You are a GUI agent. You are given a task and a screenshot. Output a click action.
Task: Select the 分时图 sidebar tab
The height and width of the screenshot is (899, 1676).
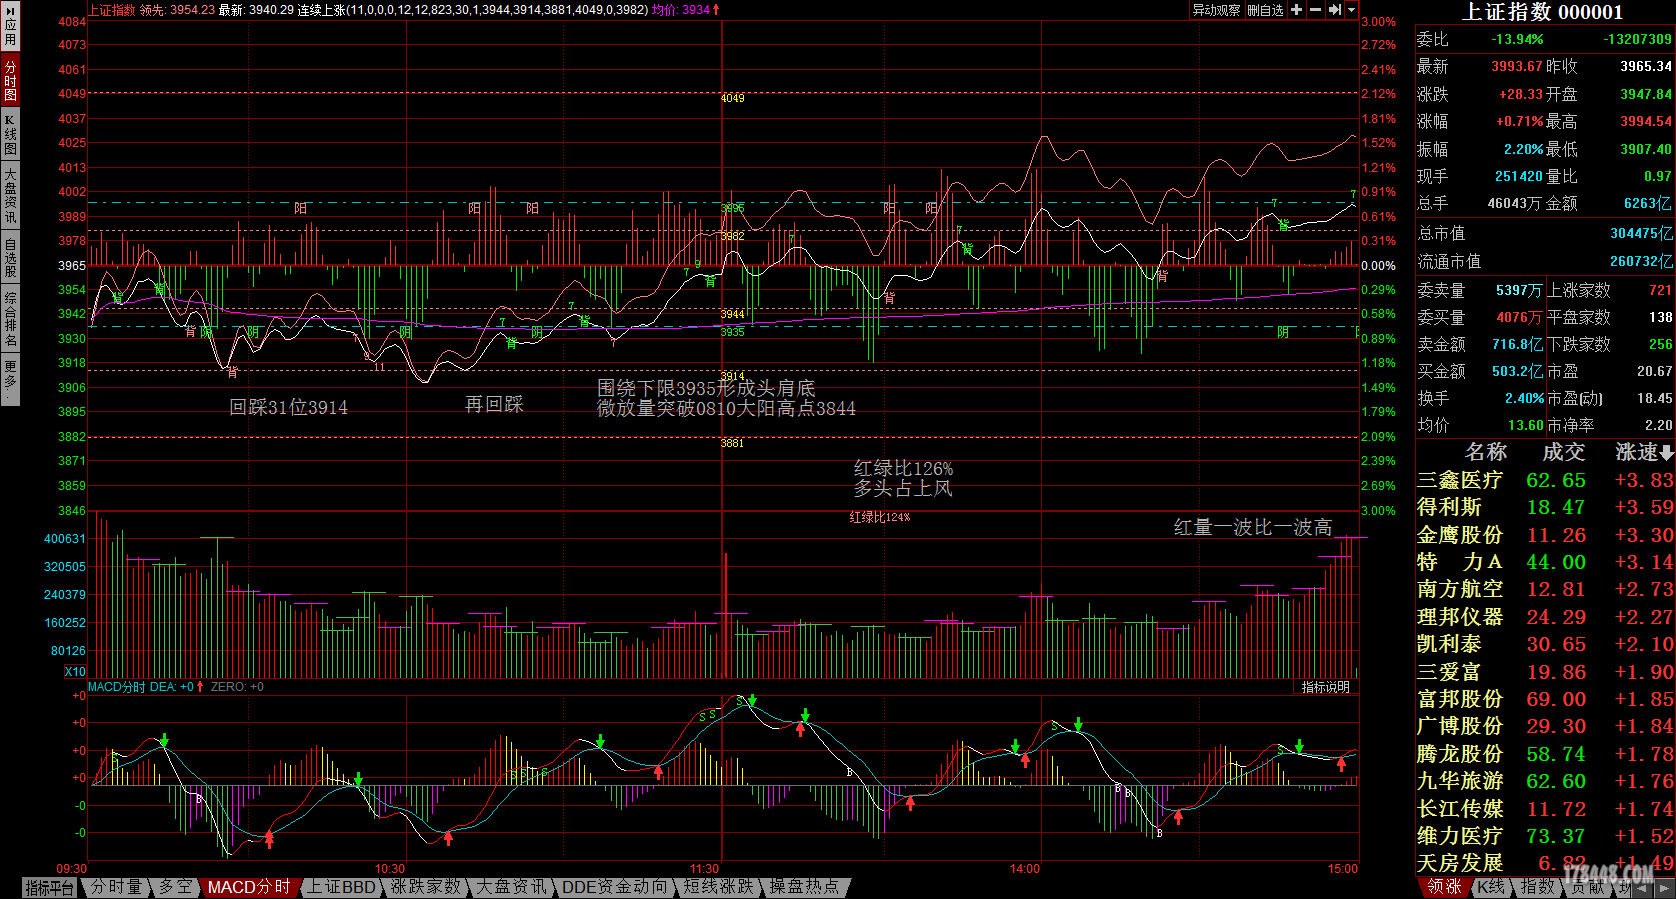10,80
